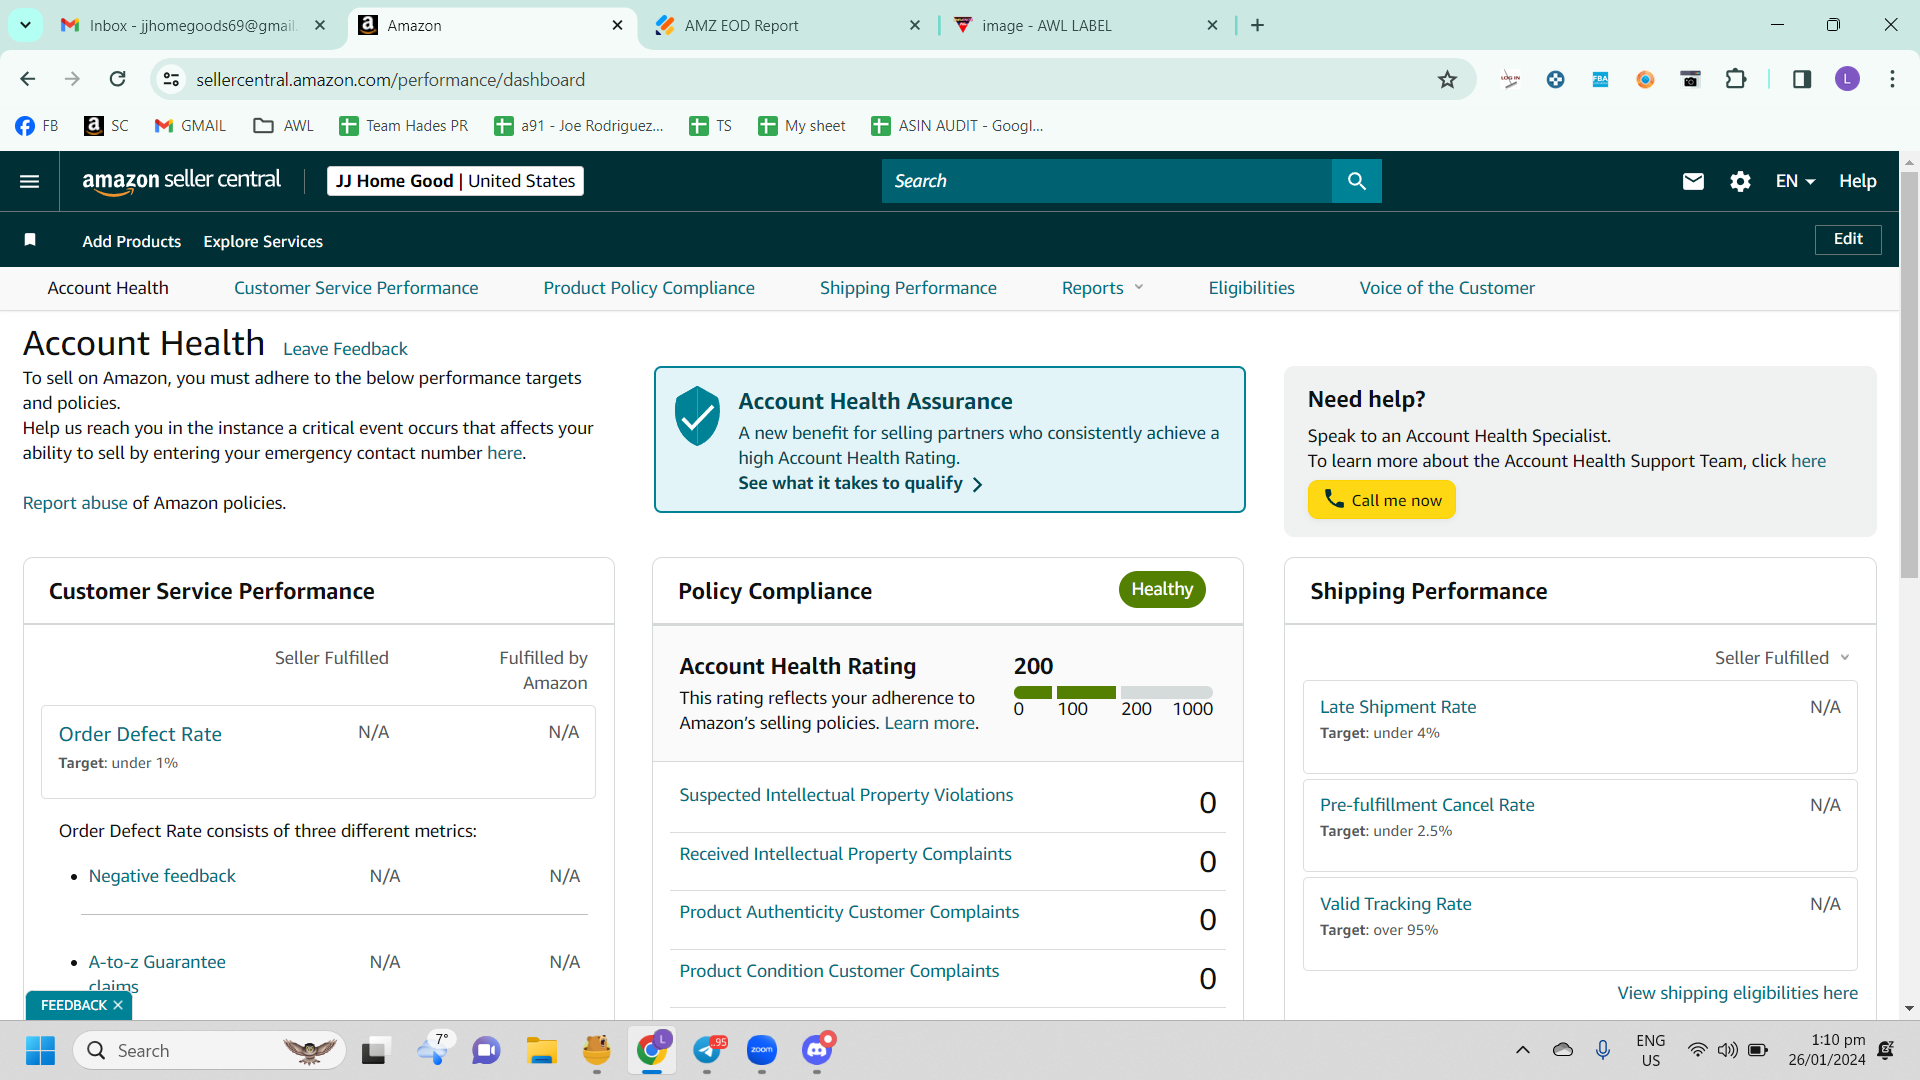
Task: Click the amazon seller central logo
Action: (181, 181)
